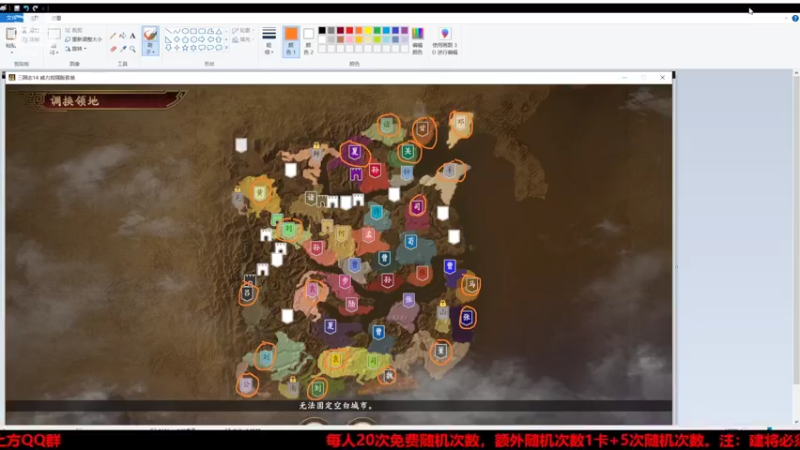Click the Crop button
Screen dimensions: 800x450
point(74,31)
